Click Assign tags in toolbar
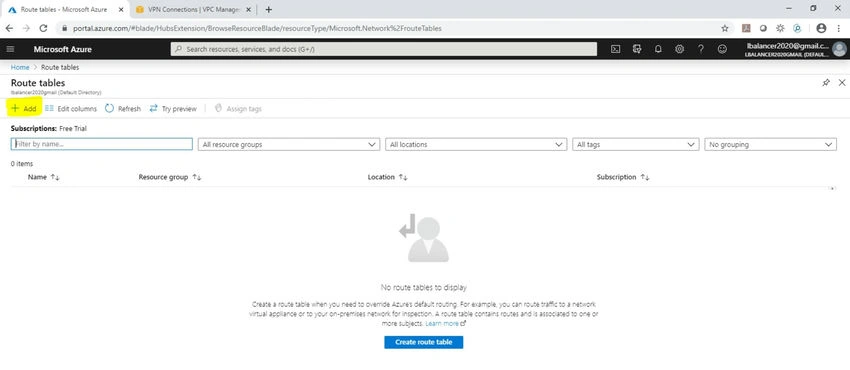Image resolution: width=850 pixels, height=370 pixels. pyautogui.click(x=238, y=108)
